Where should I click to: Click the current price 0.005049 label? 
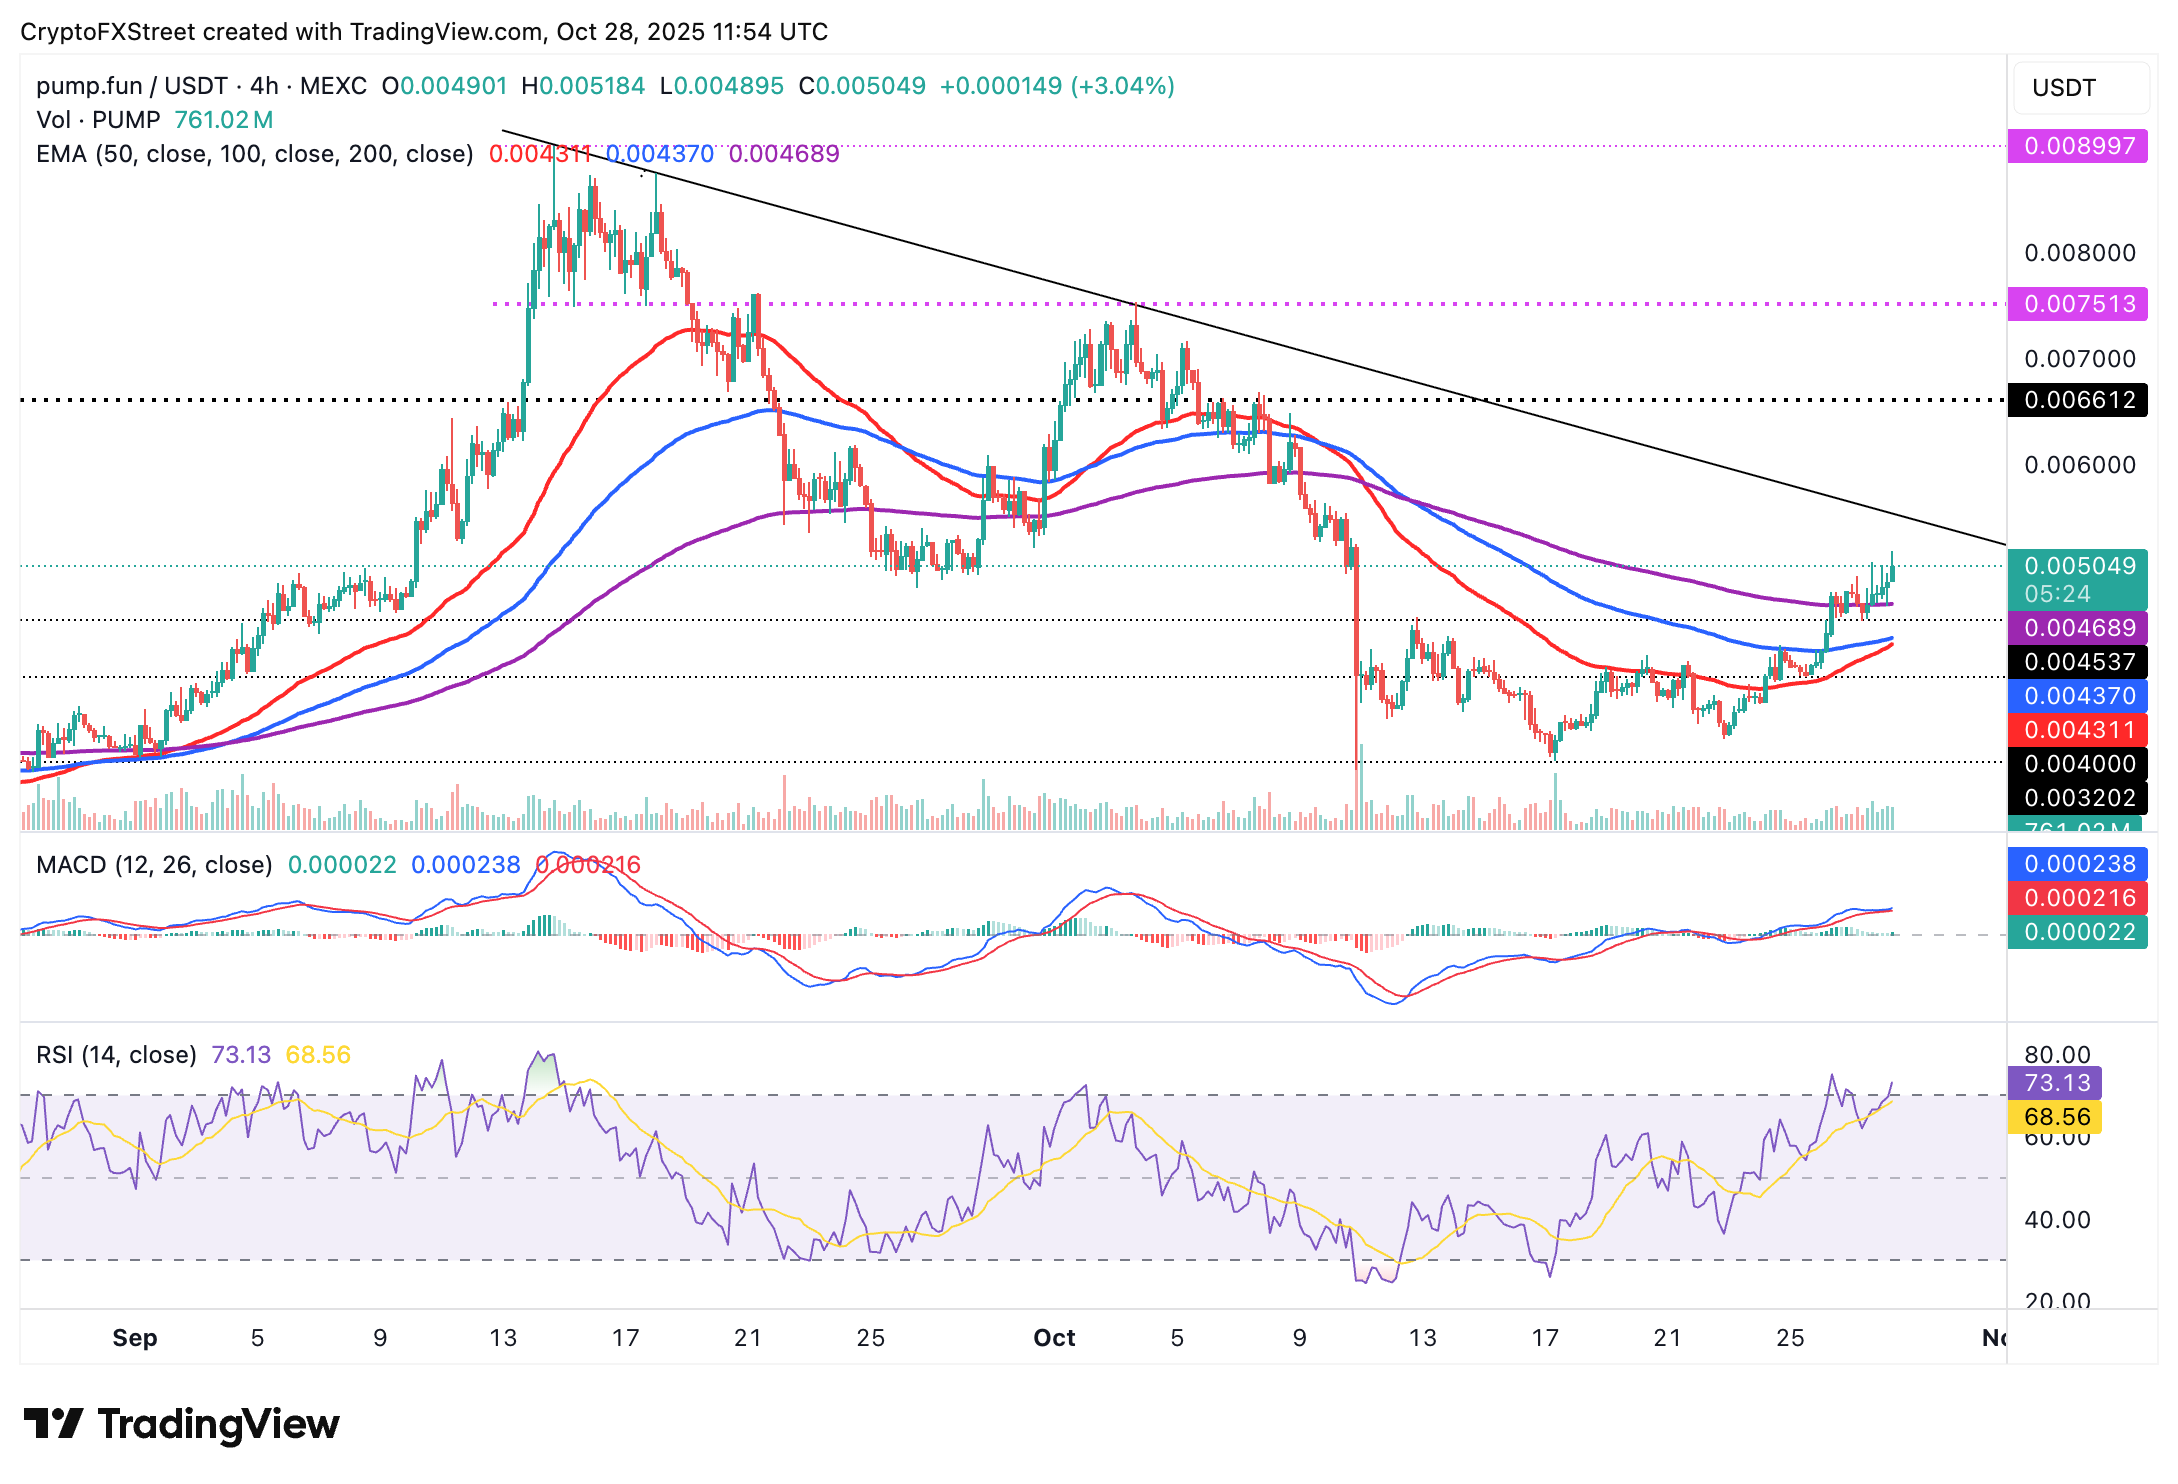click(x=2078, y=567)
